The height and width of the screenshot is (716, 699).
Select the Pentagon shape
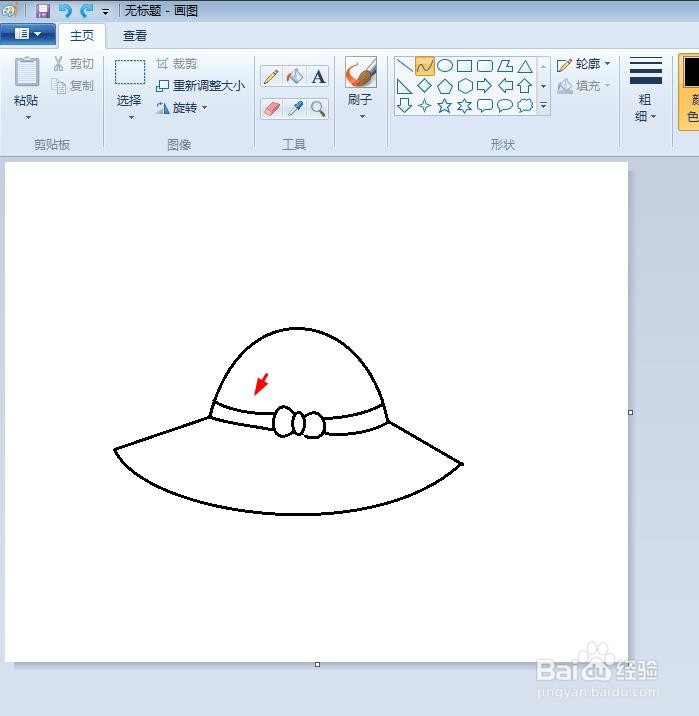coord(445,86)
